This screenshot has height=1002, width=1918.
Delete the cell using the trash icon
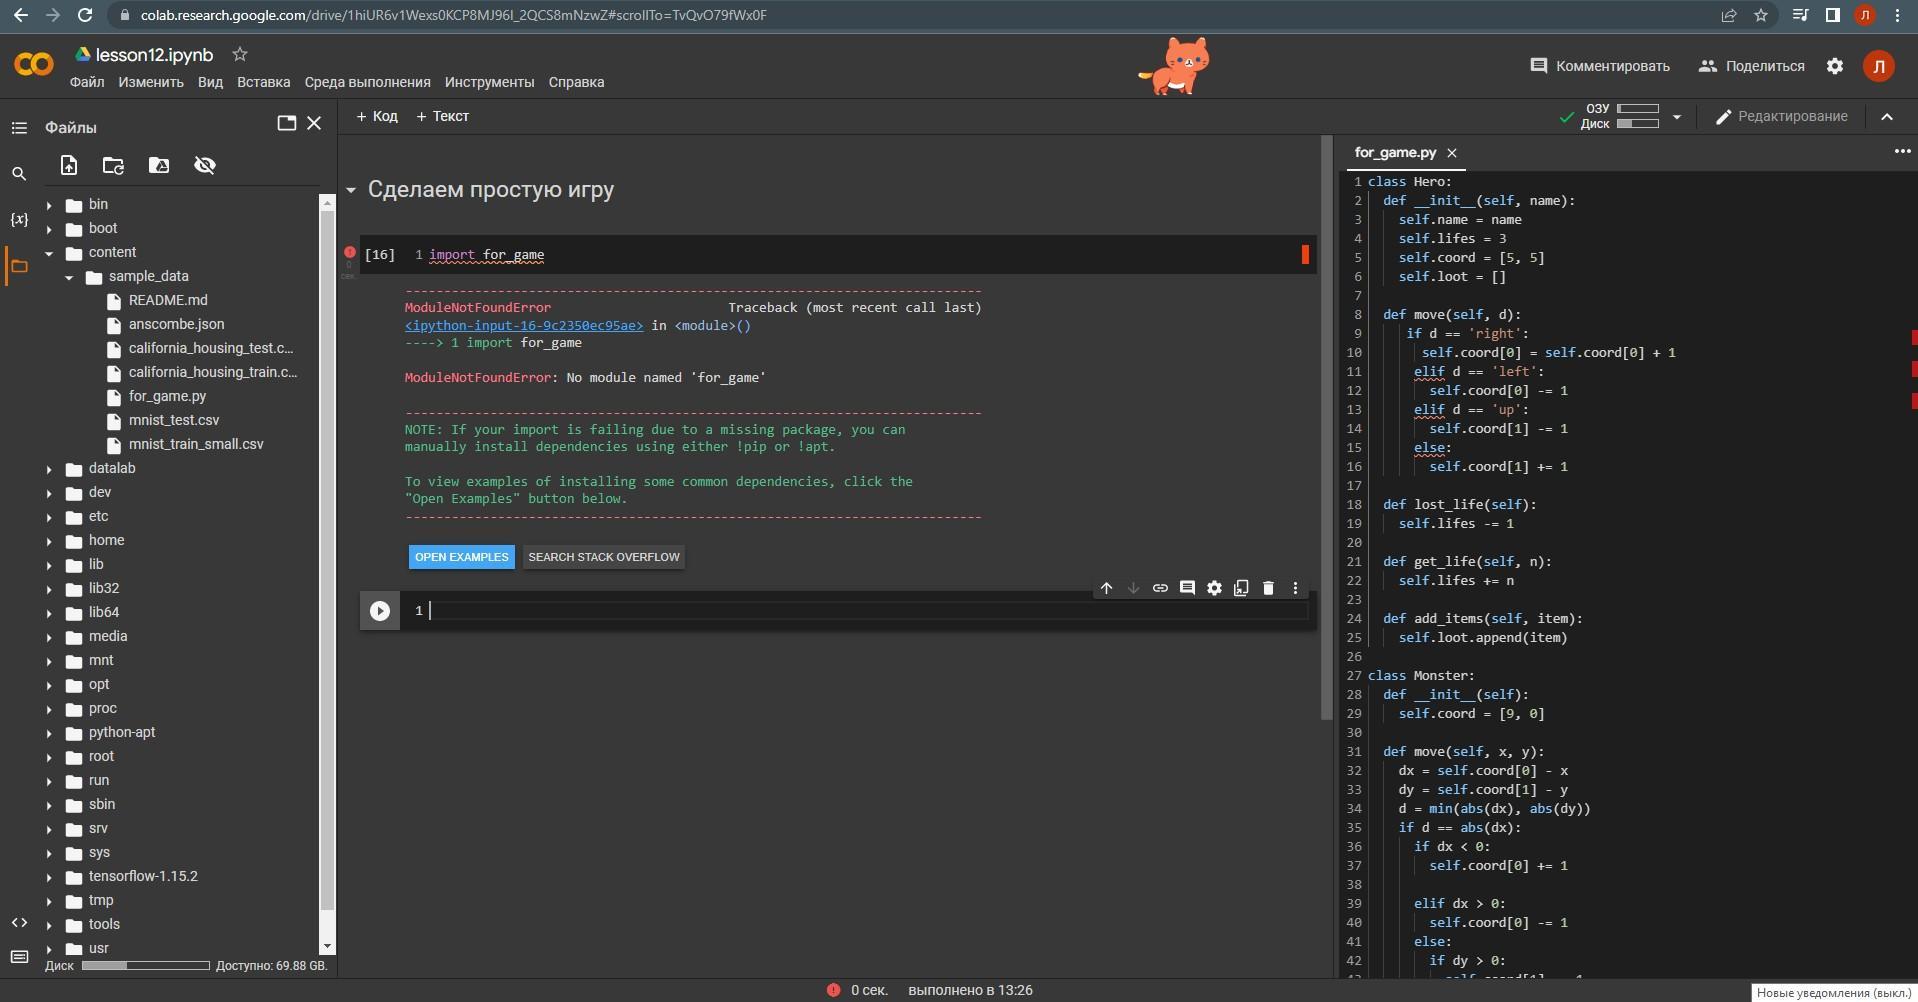1268,588
